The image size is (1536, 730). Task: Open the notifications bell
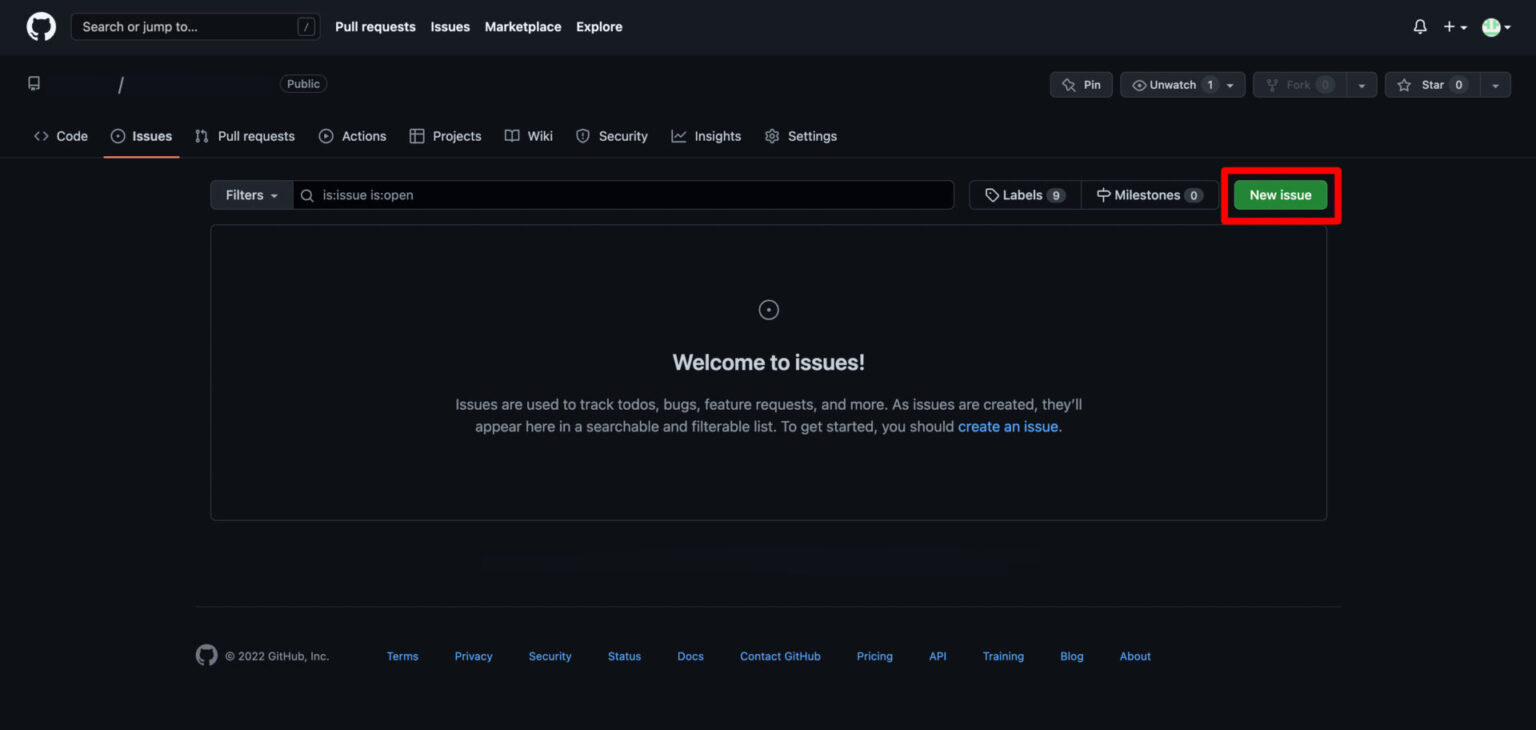point(1420,27)
